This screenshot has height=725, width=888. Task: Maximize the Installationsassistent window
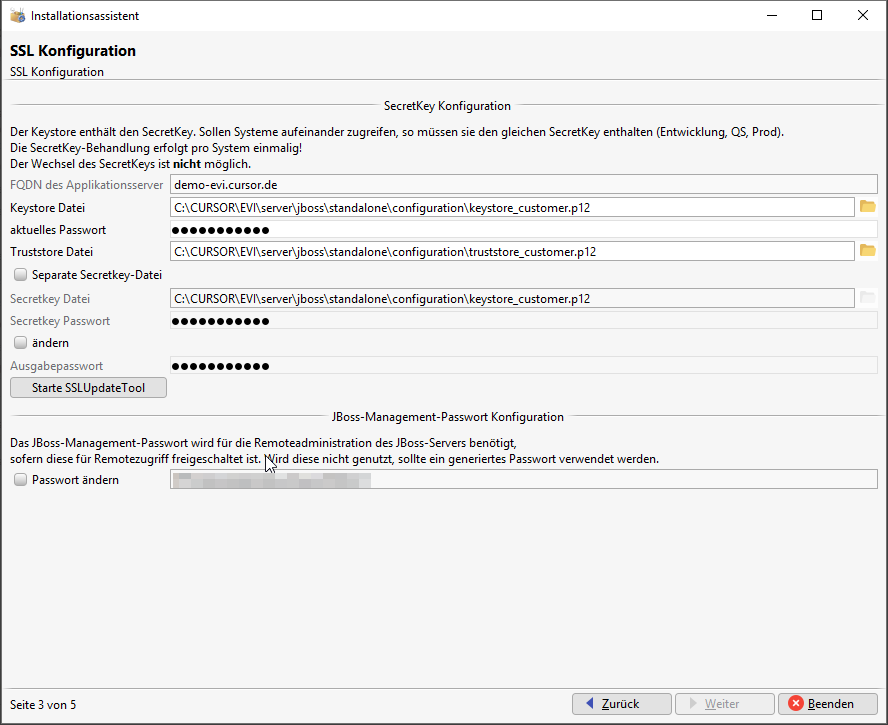tap(817, 16)
